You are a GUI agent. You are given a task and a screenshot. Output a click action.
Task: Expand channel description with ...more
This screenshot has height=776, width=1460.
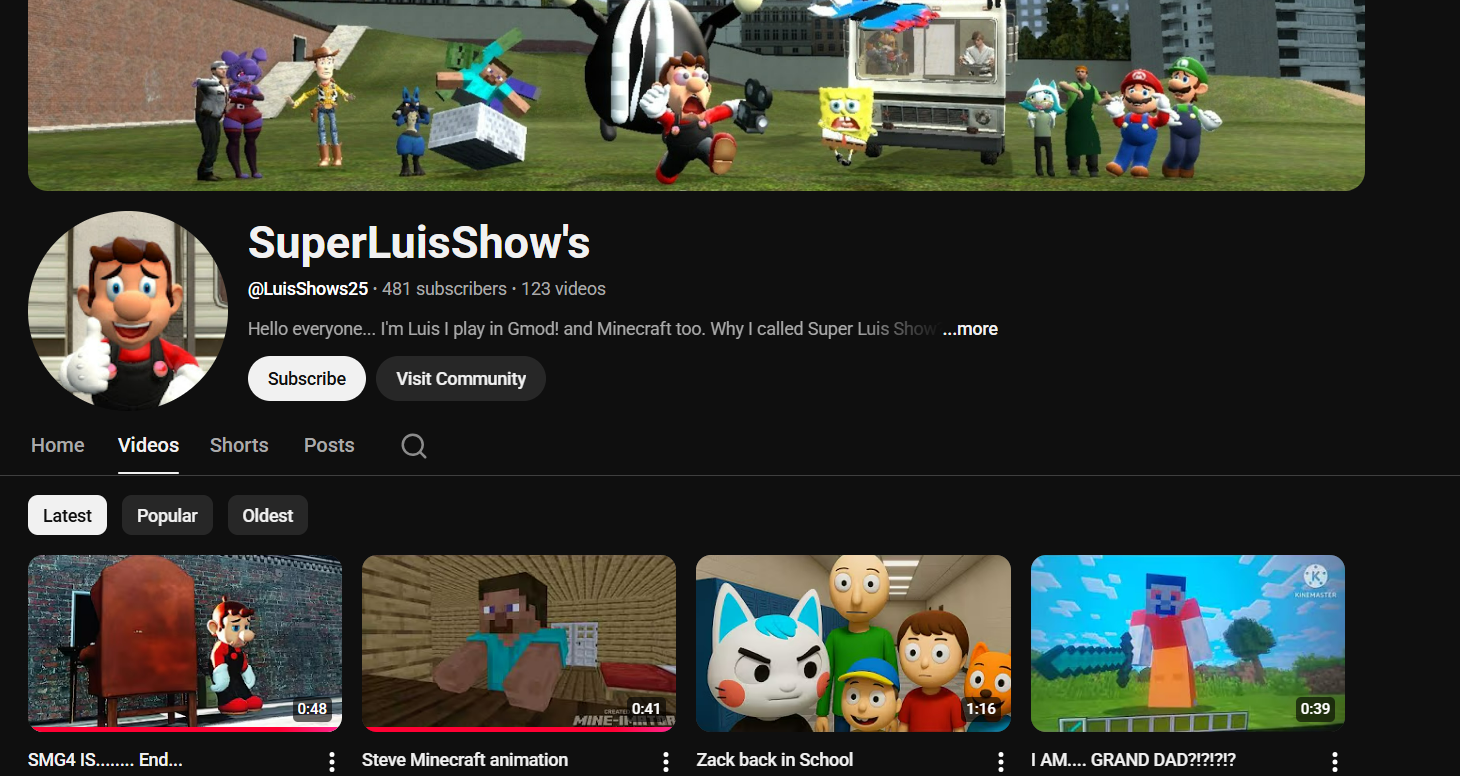[970, 329]
